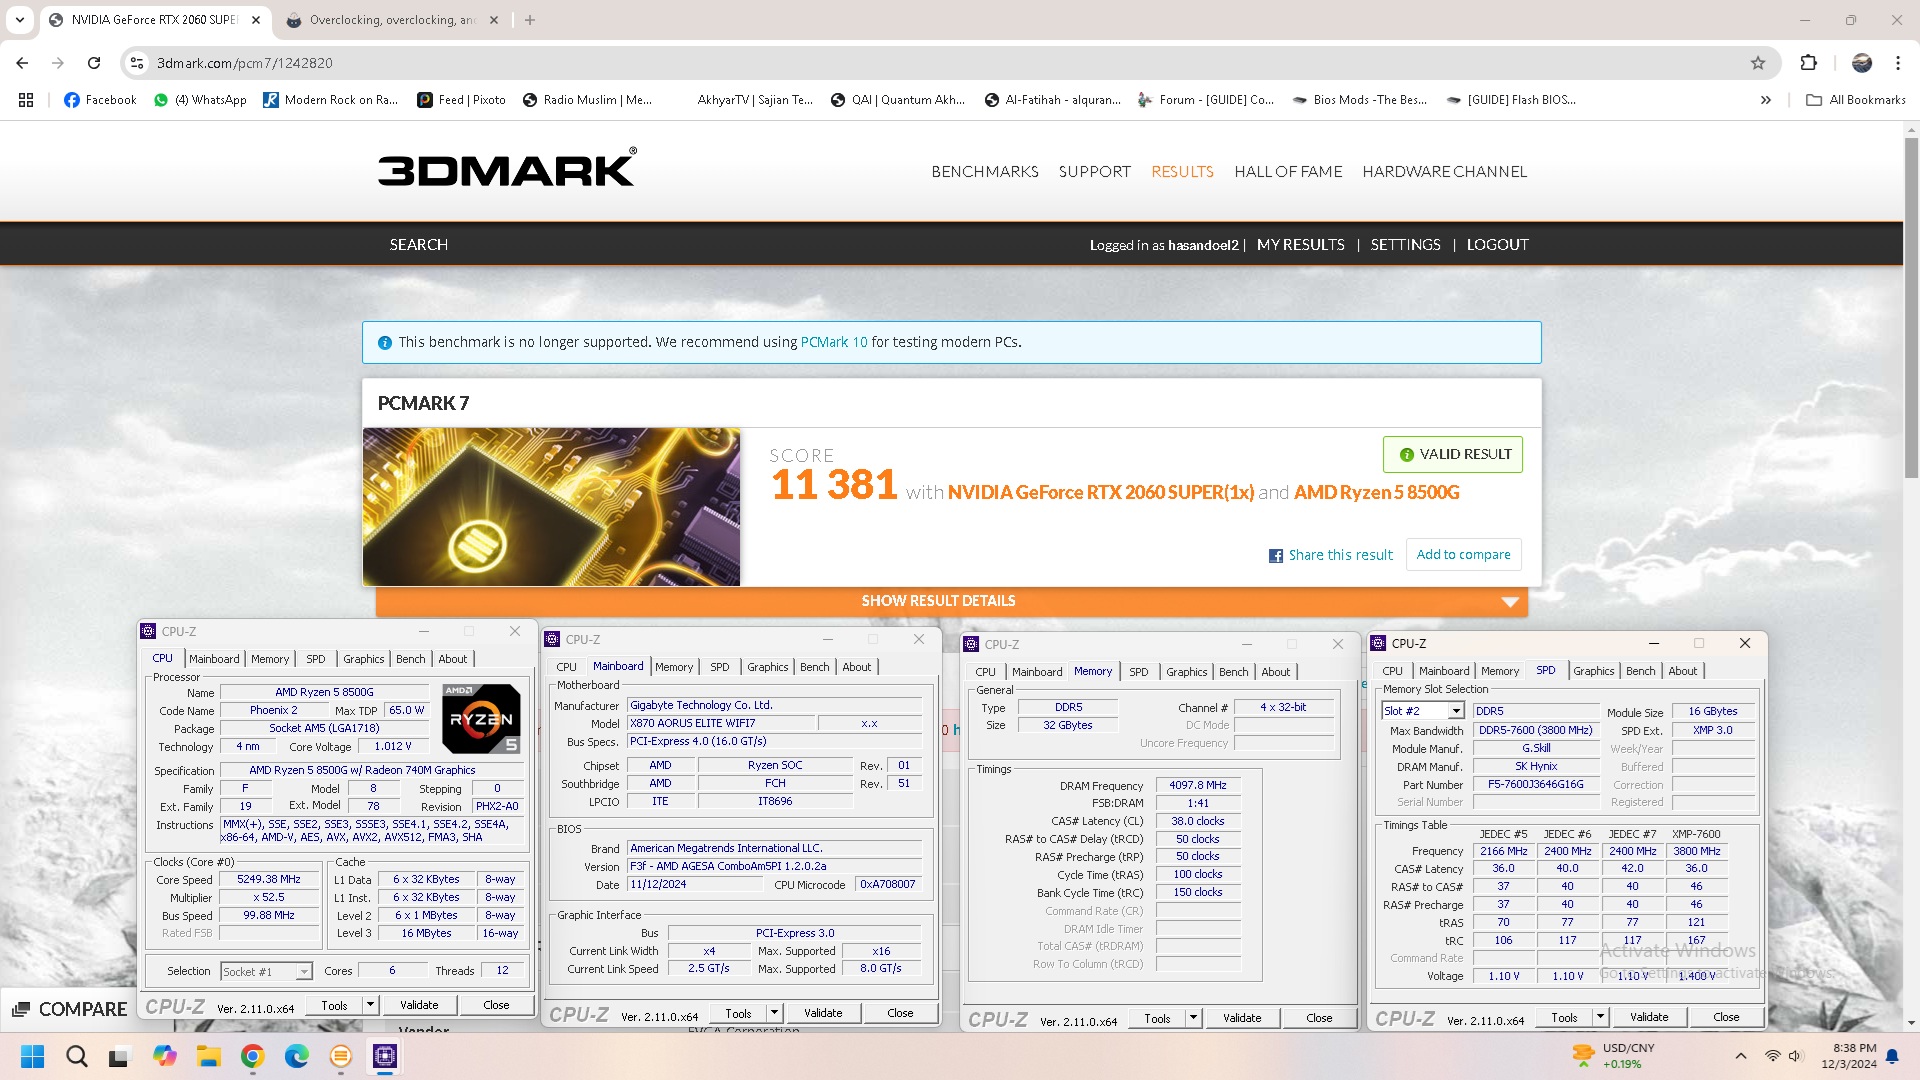
Task: Open the WhatsApp bookmark
Action: pos(200,100)
